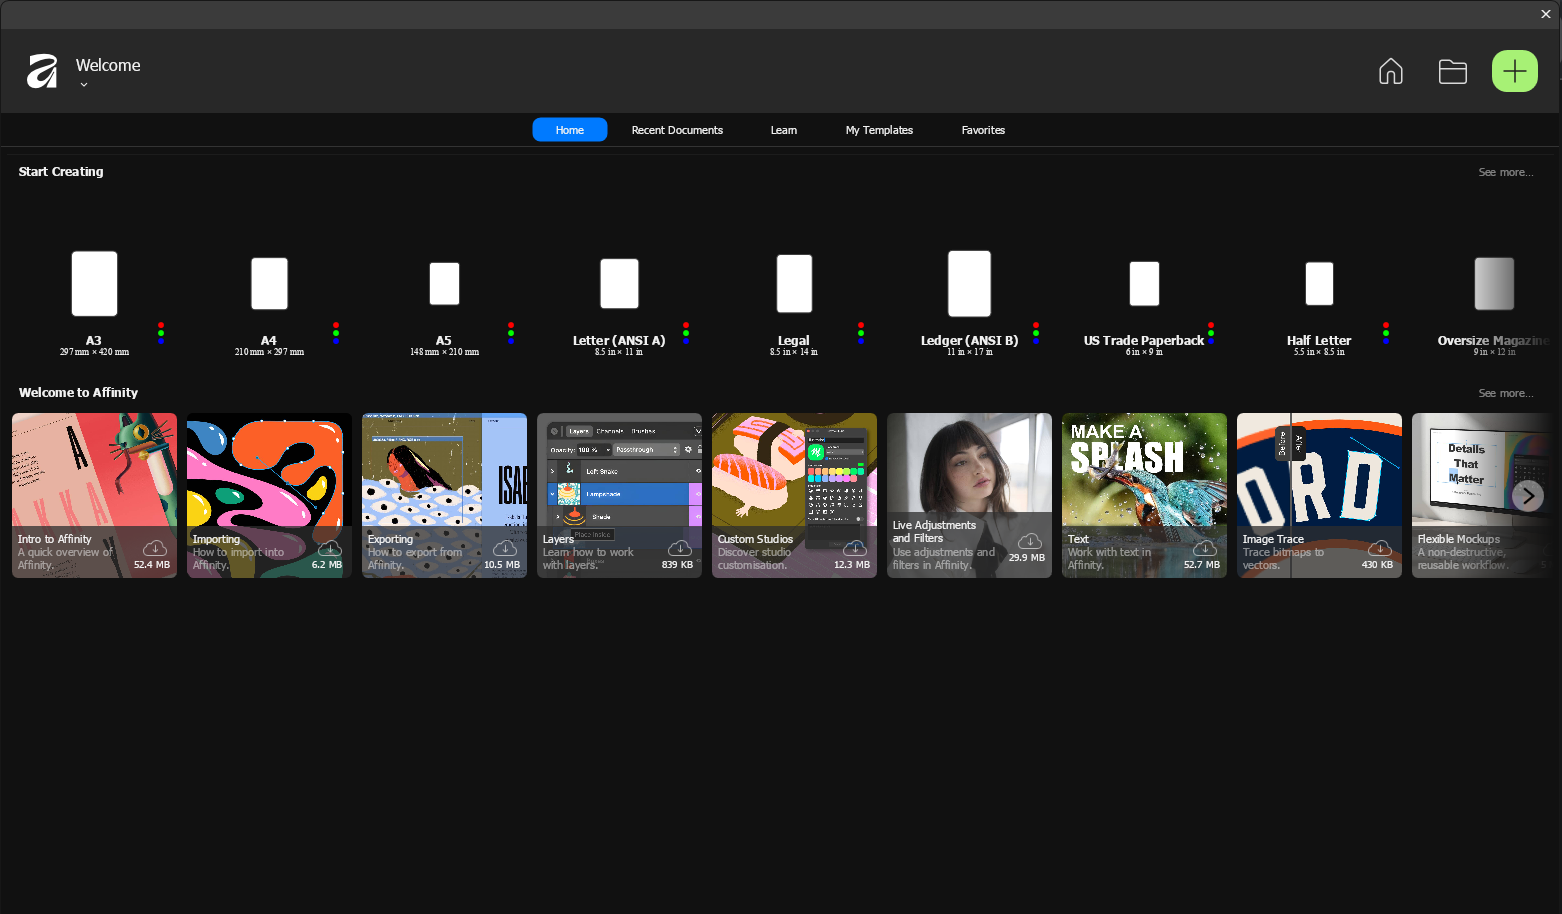Click the "210 mm × 297 mm" dimensions text
Viewport: 1562px width, 914px height.
point(269,352)
